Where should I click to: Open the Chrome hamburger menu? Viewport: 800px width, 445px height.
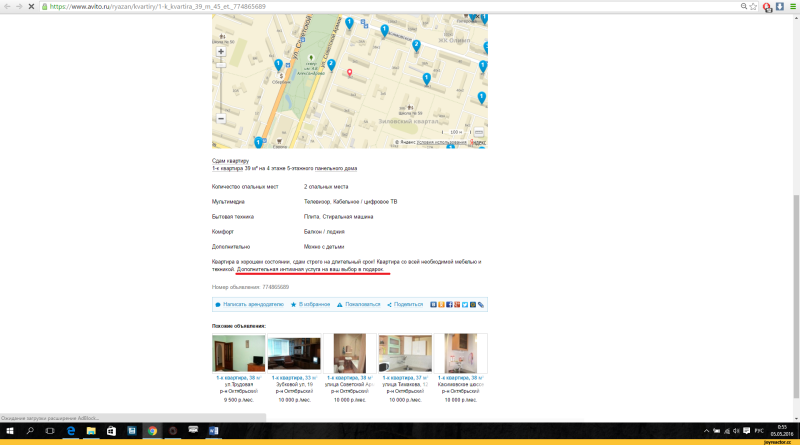pyautogui.click(x=792, y=6)
